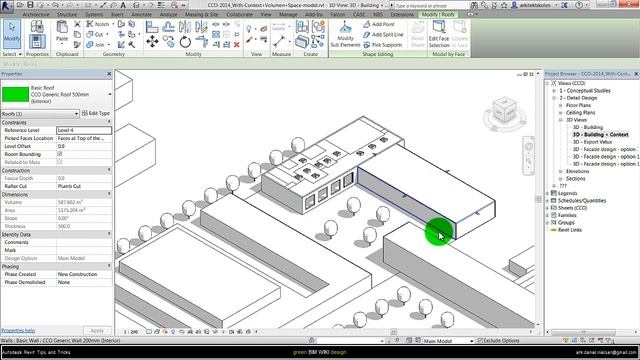Click the Type Properties icon

tap(37, 27)
